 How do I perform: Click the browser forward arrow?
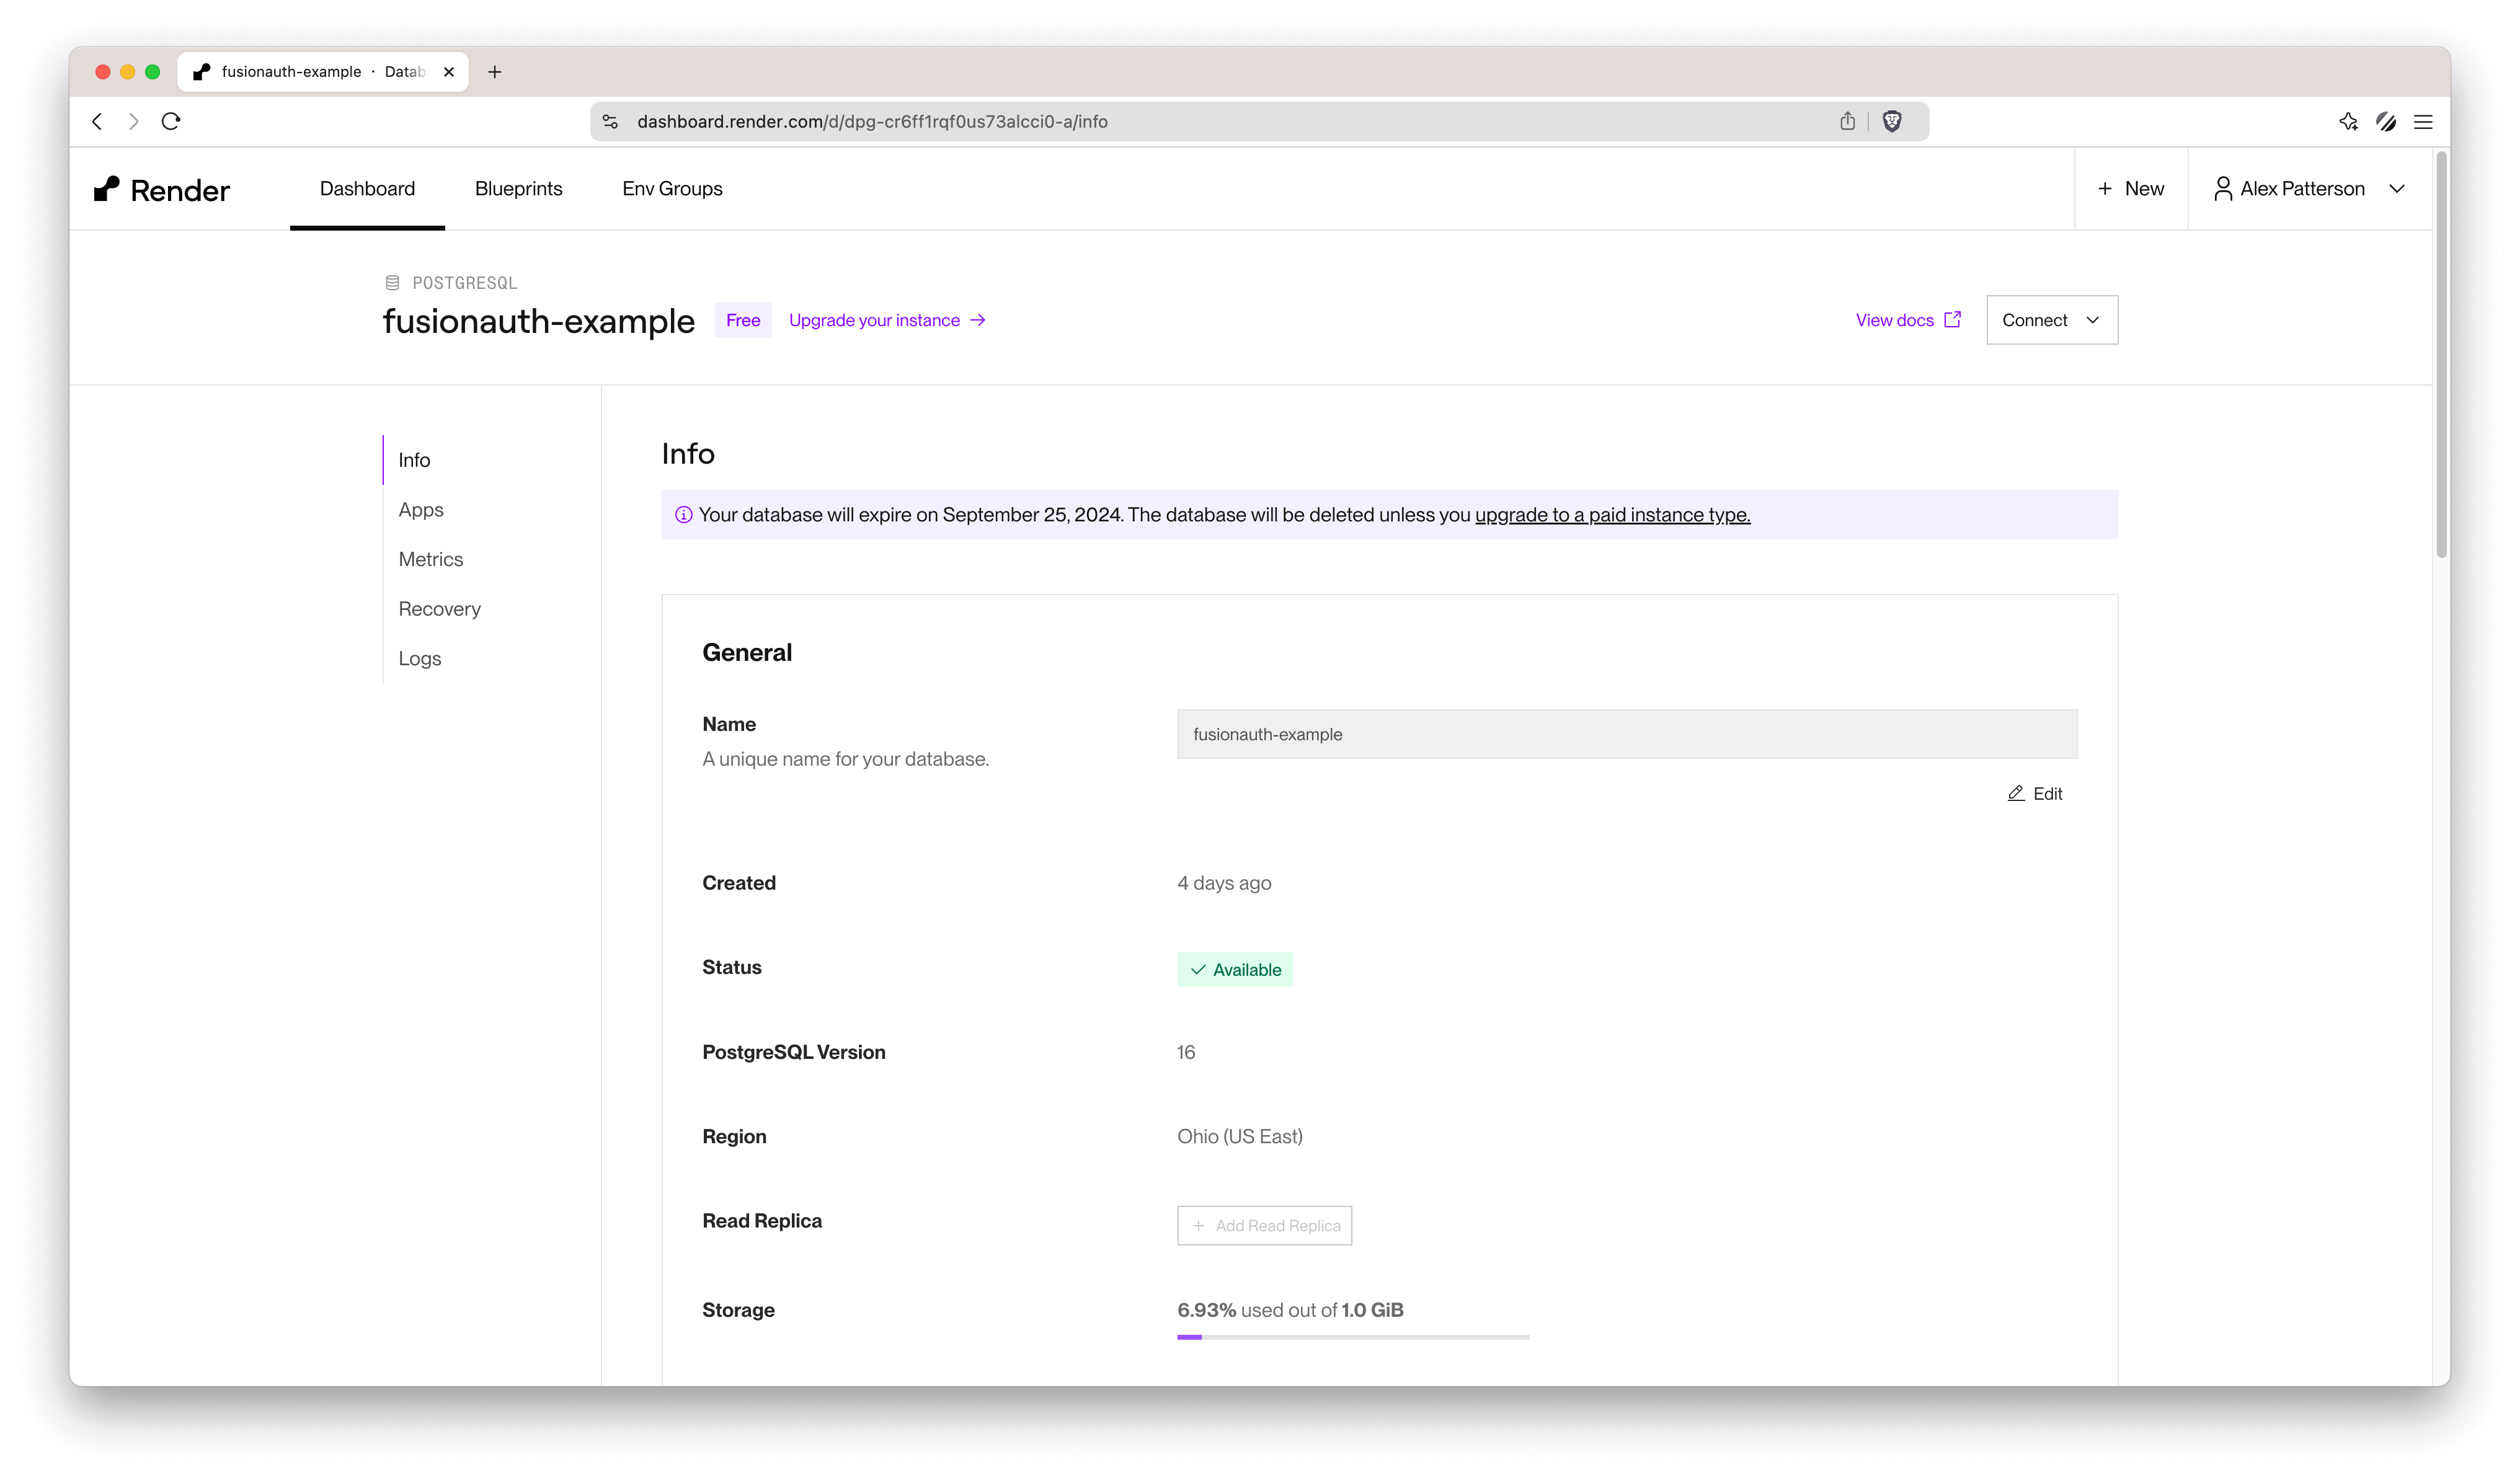134,121
